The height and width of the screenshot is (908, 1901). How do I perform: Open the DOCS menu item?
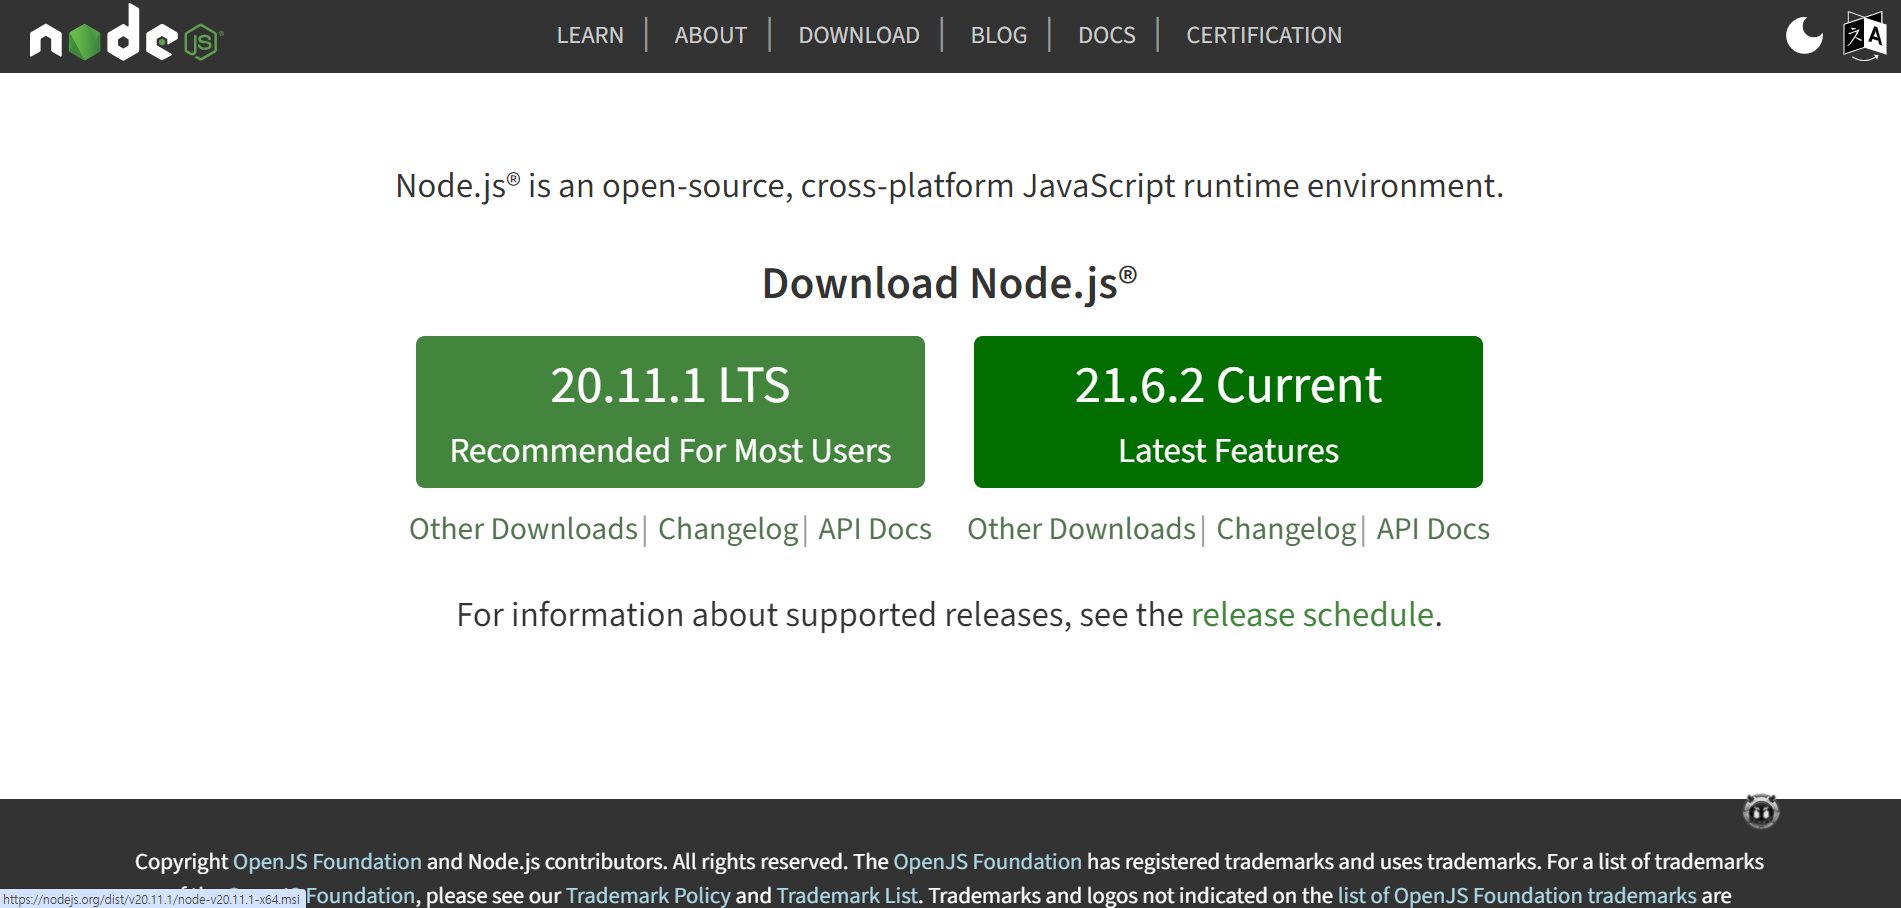pos(1107,35)
